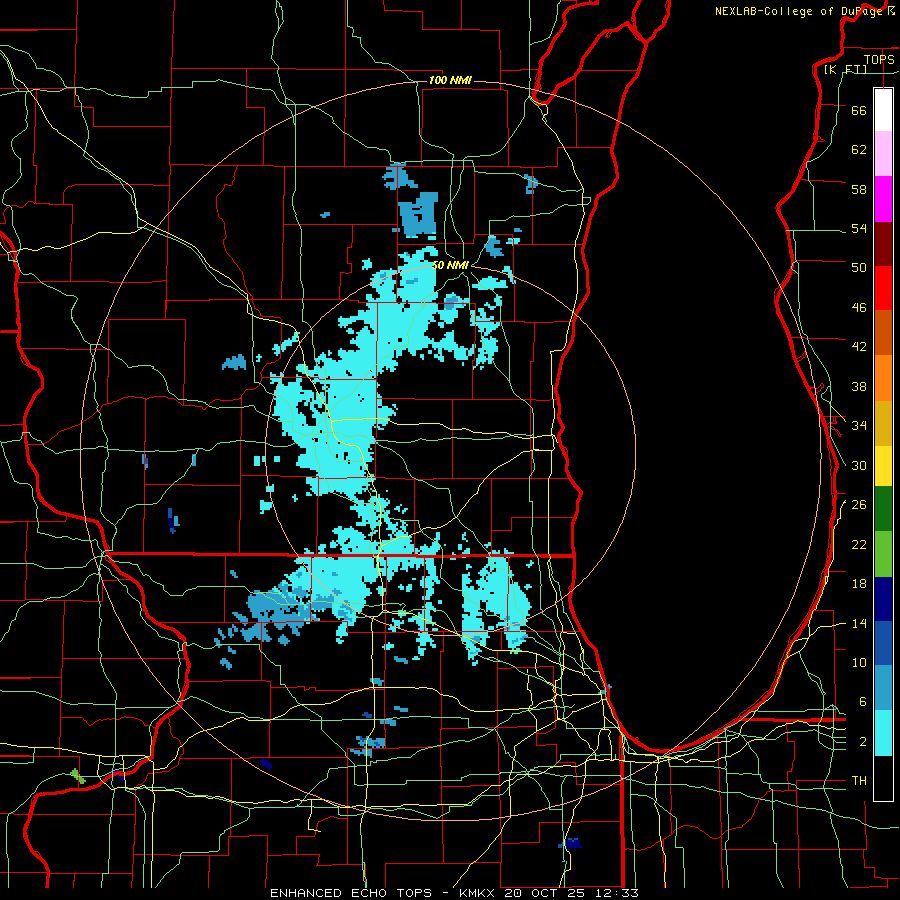Click the "6" legend value

tap(863, 702)
